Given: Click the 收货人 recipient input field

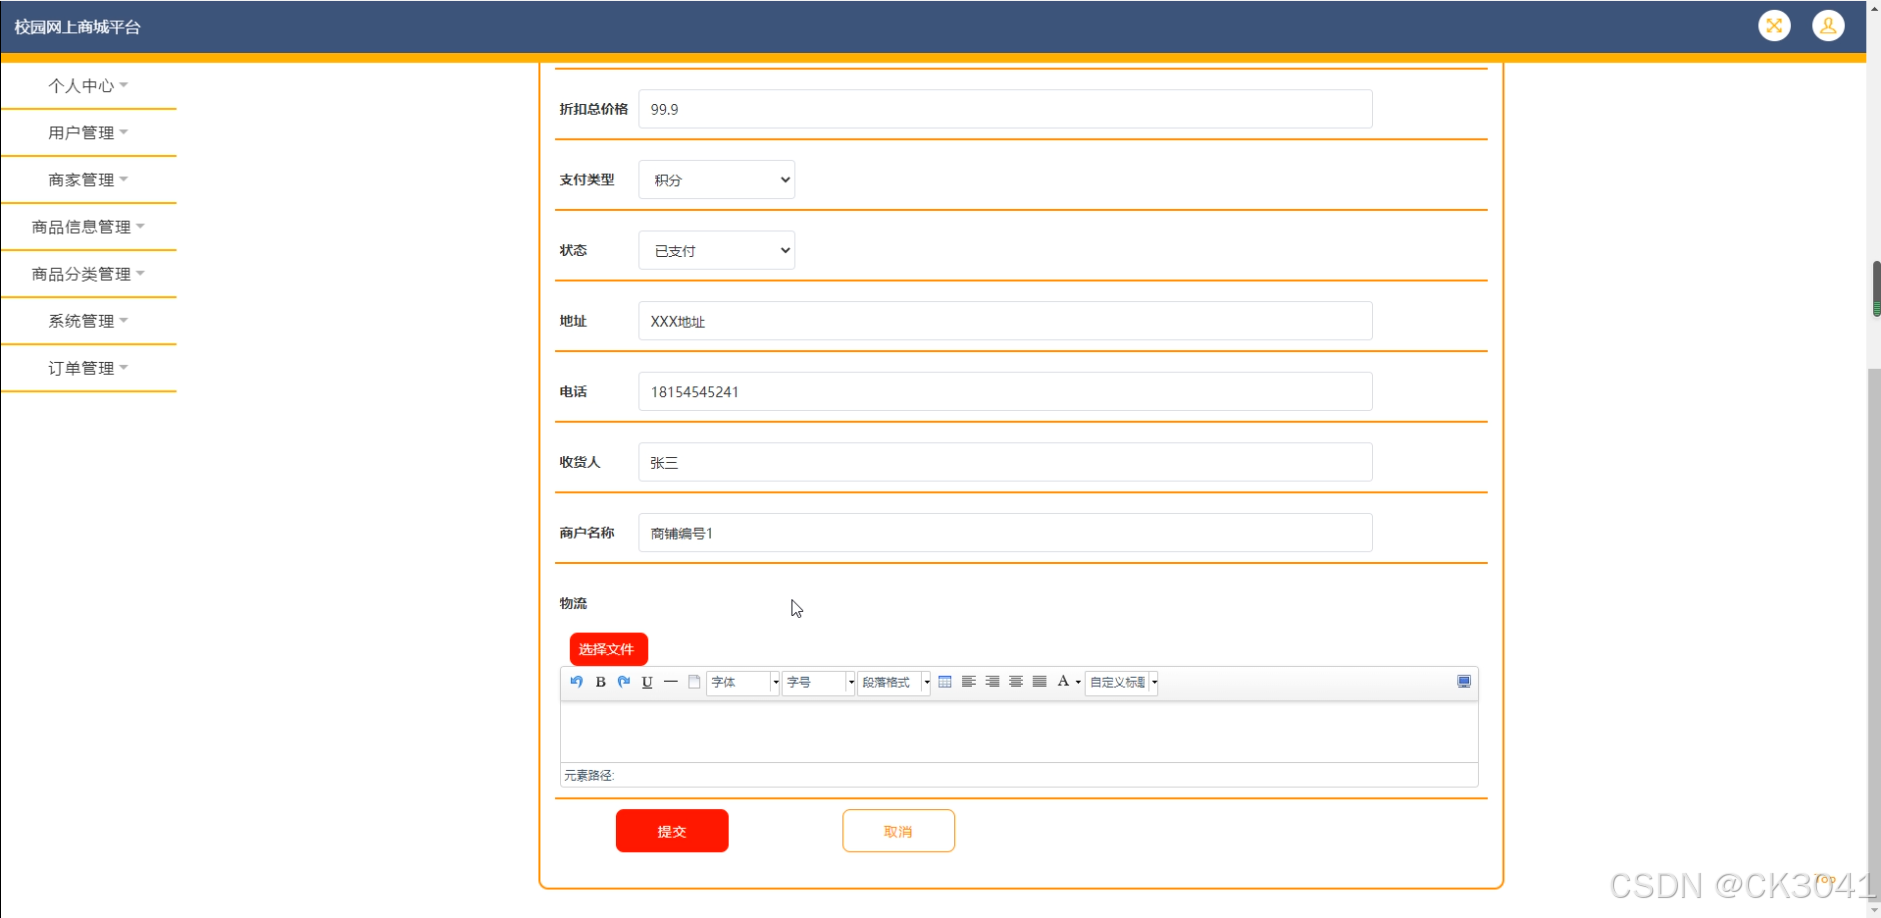Looking at the screenshot, I should coord(1005,462).
